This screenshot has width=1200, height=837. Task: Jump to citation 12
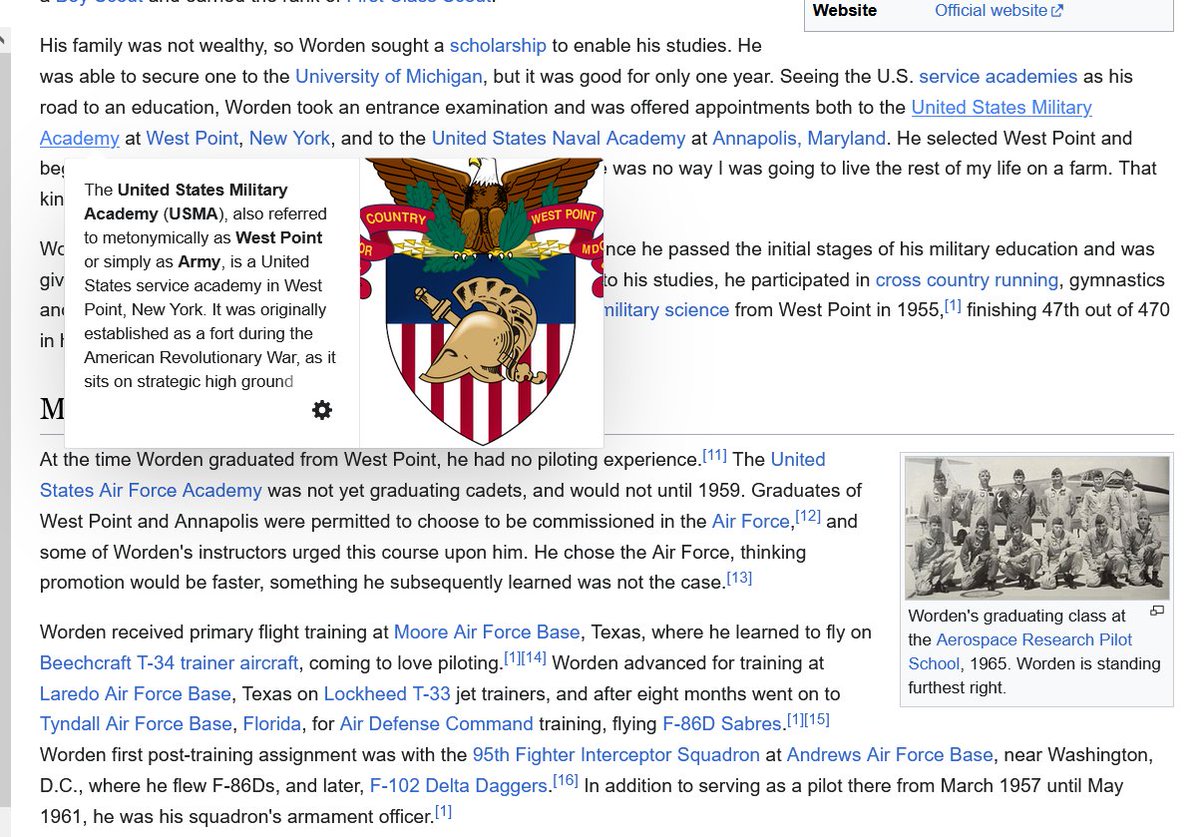click(x=808, y=516)
